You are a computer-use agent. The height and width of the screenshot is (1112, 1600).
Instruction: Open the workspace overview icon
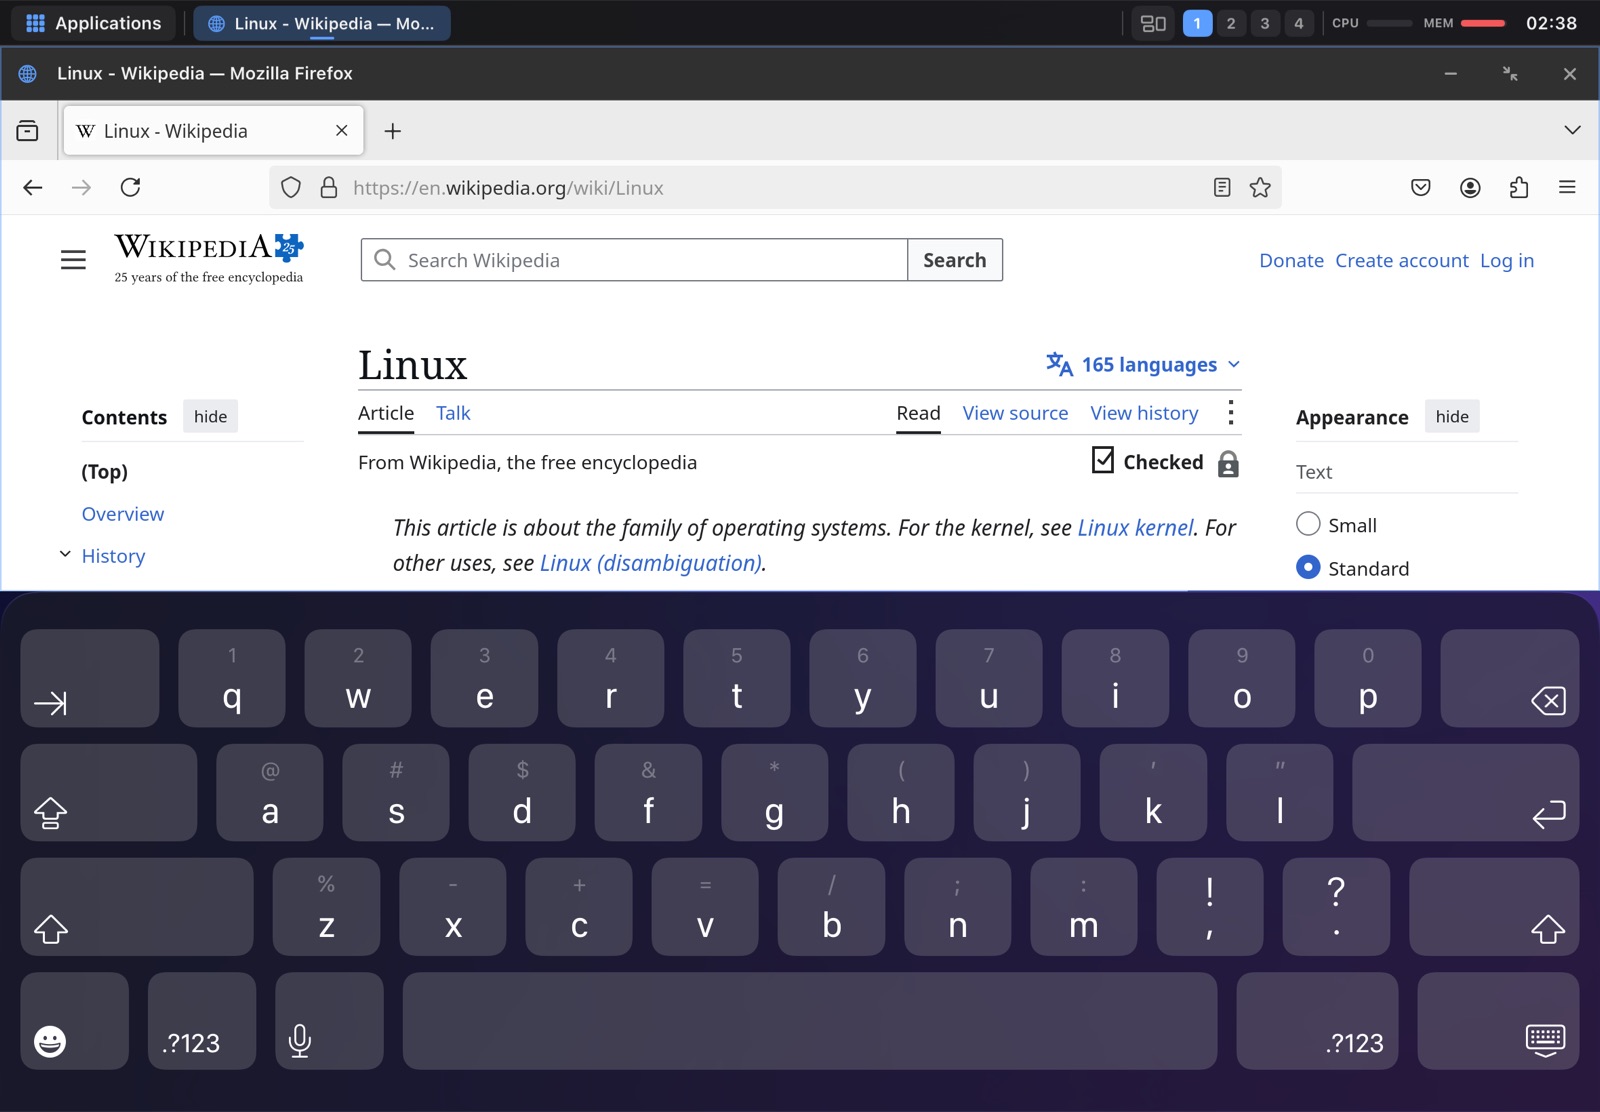(1153, 23)
